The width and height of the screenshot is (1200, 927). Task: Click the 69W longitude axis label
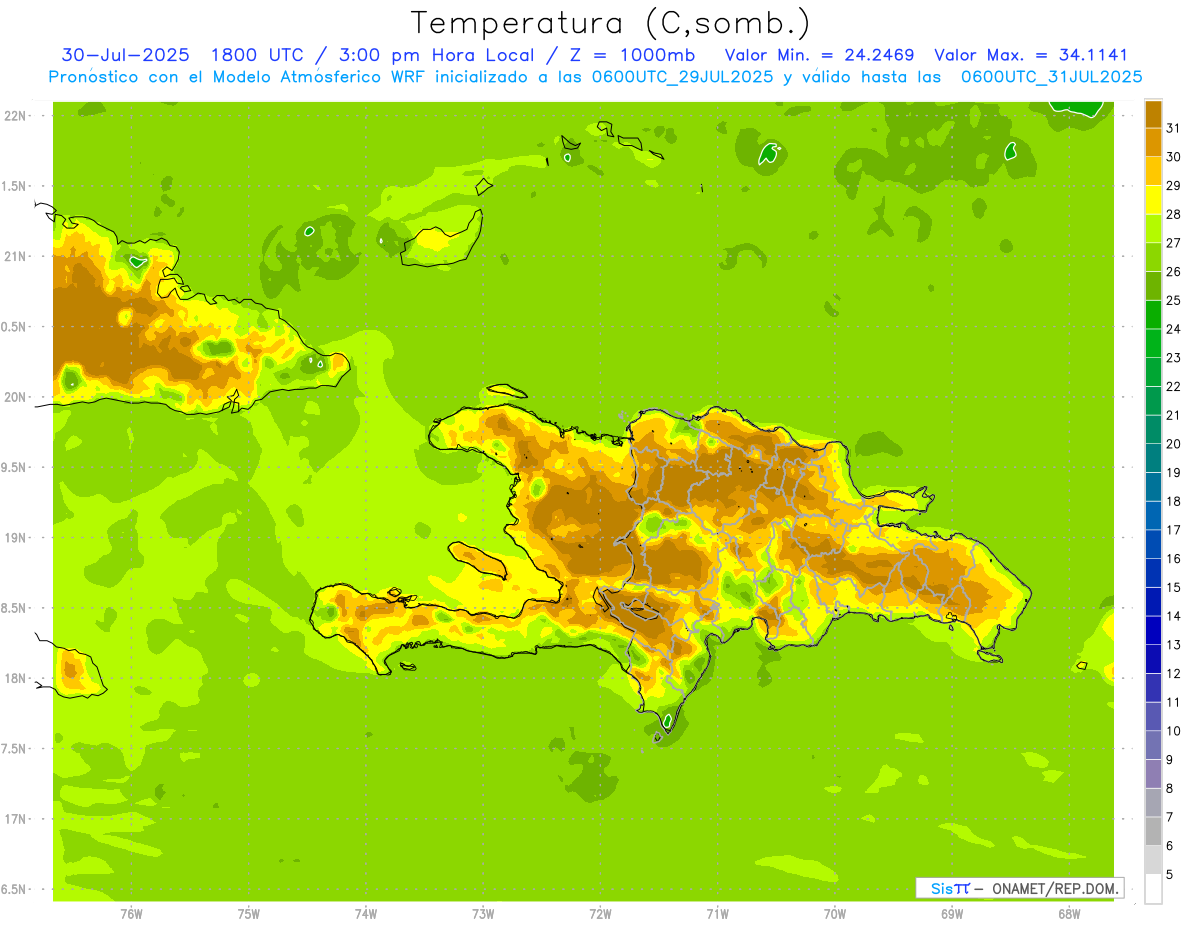(x=952, y=914)
